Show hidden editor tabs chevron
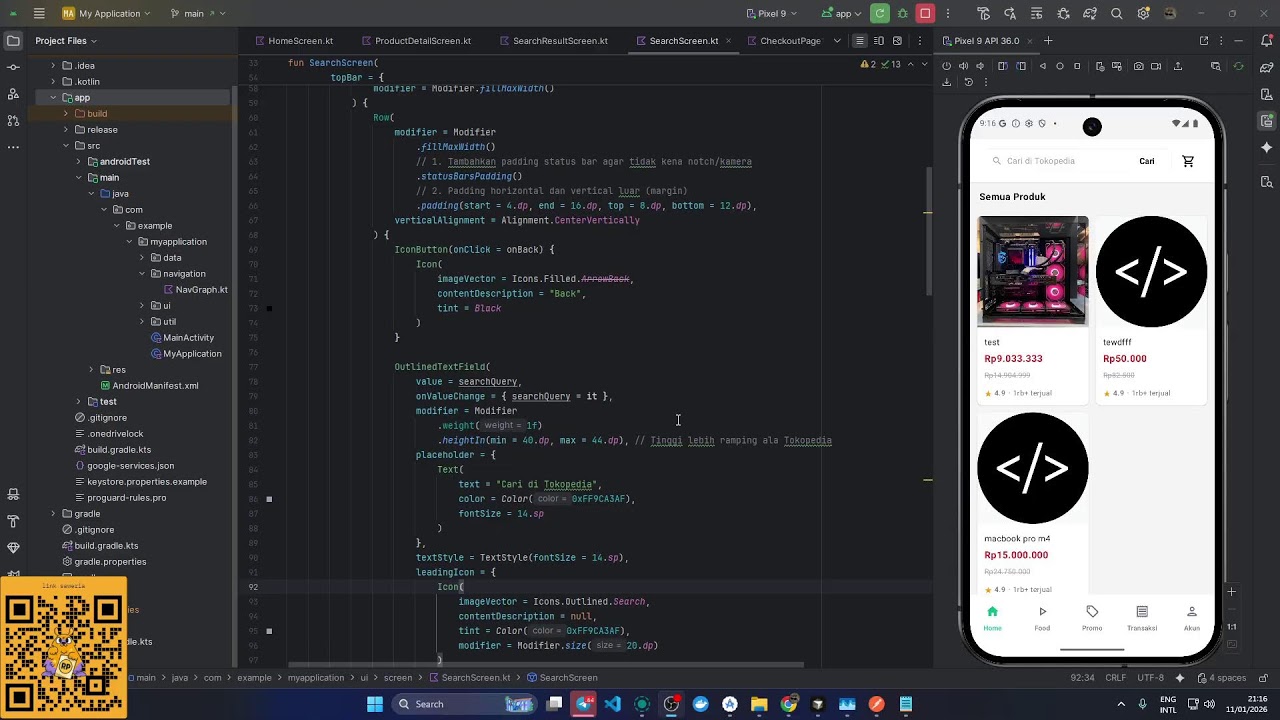The width and height of the screenshot is (1280, 720). click(x=838, y=41)
